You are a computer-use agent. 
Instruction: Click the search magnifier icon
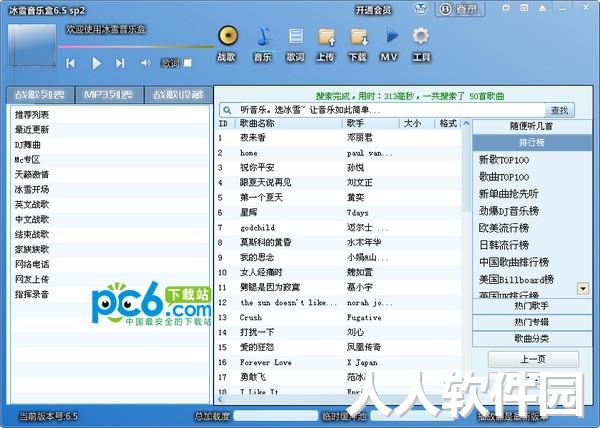point(227,110)
